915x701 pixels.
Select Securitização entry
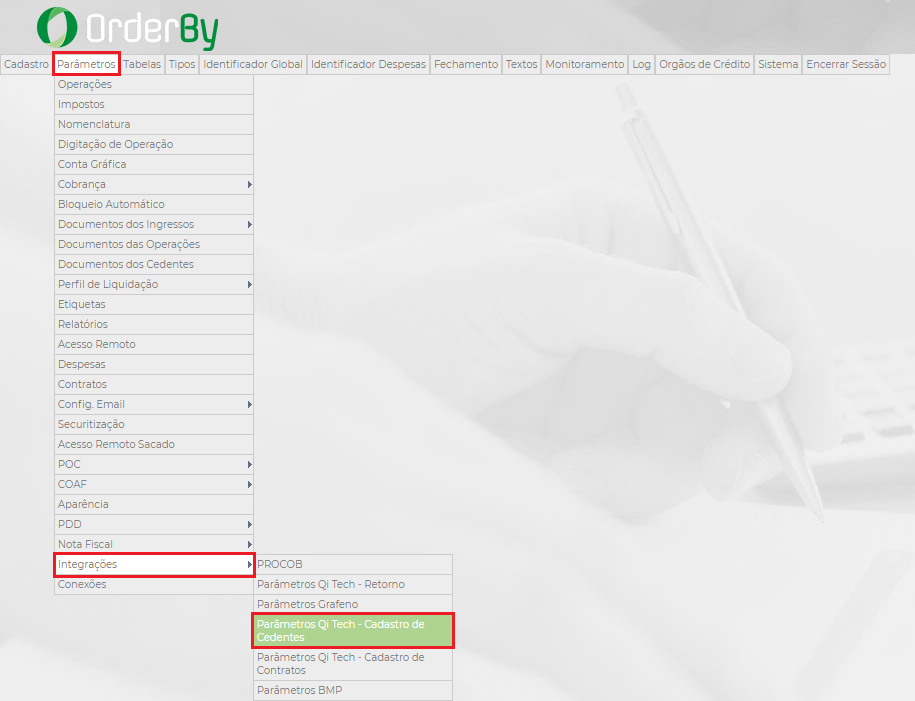click(x=153, y=424)
